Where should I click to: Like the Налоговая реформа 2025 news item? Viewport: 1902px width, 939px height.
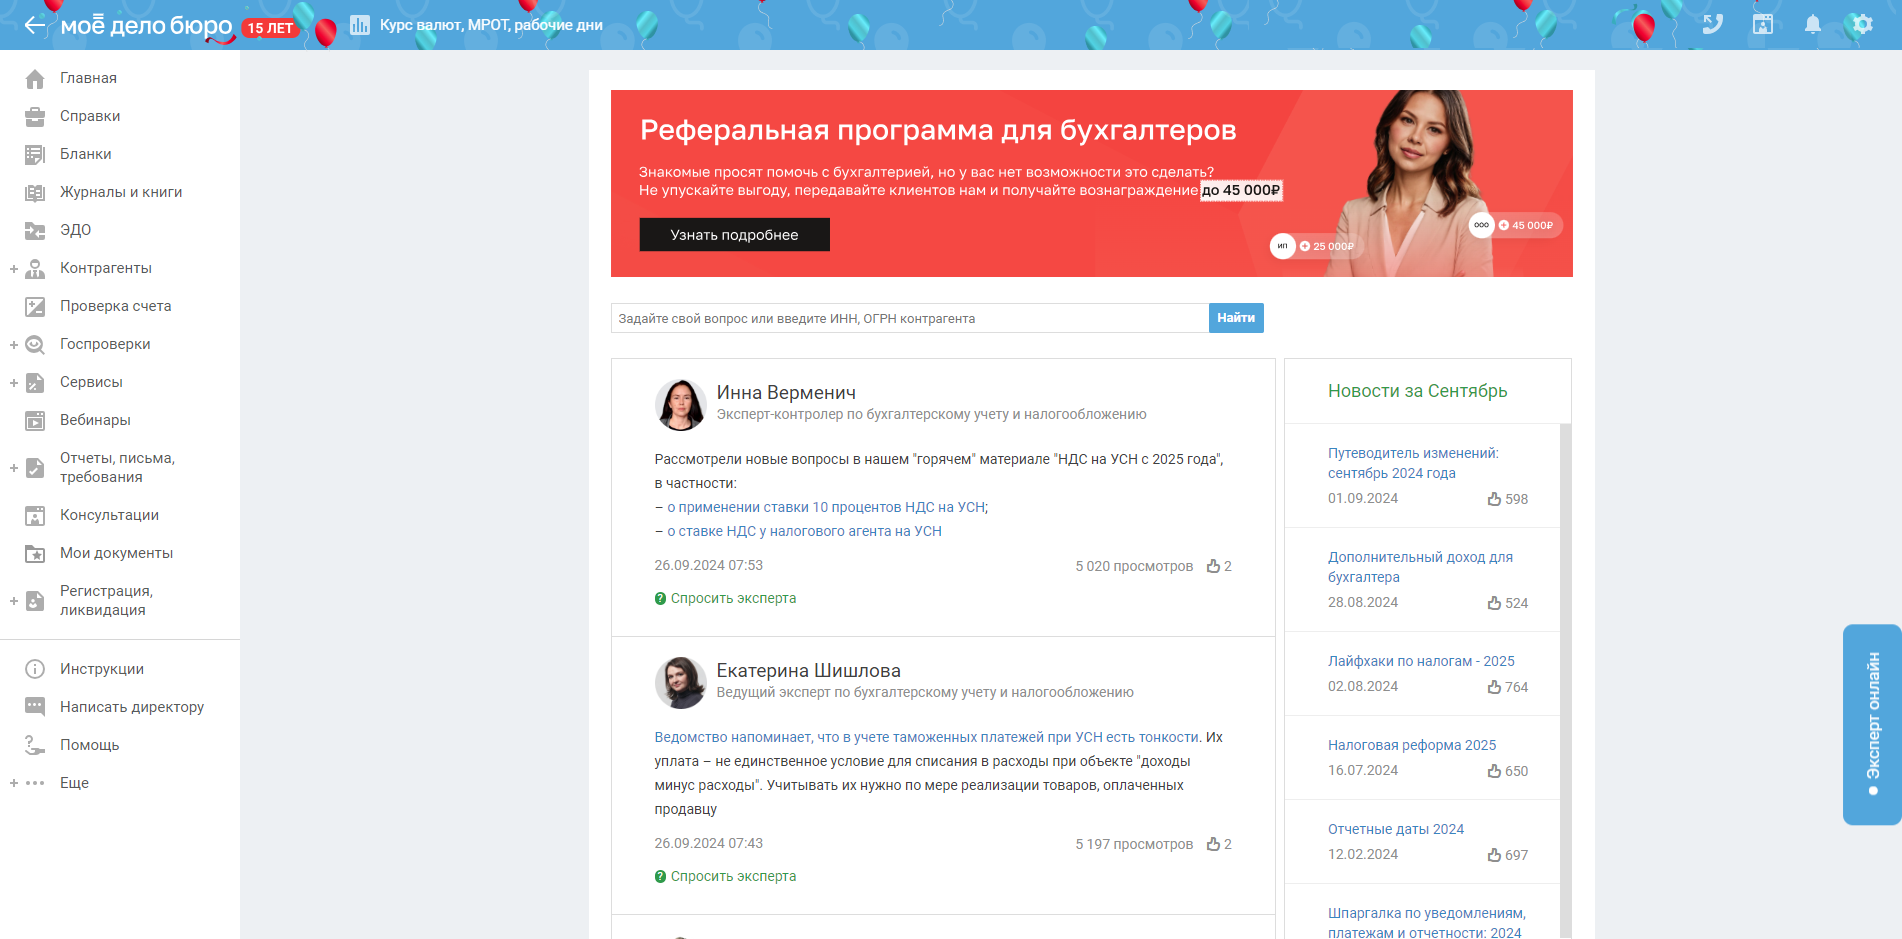tap(1494, 771)
